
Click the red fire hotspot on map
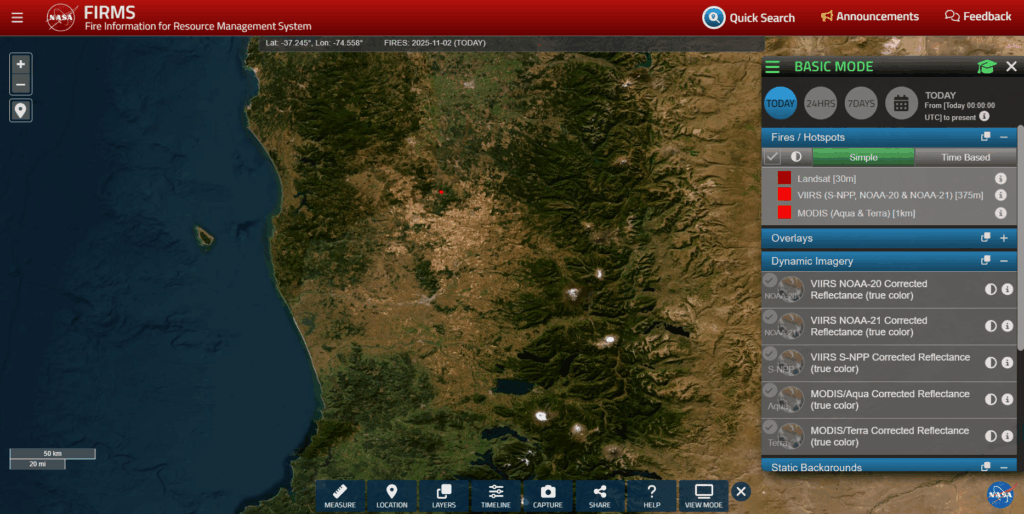point(440,191)
